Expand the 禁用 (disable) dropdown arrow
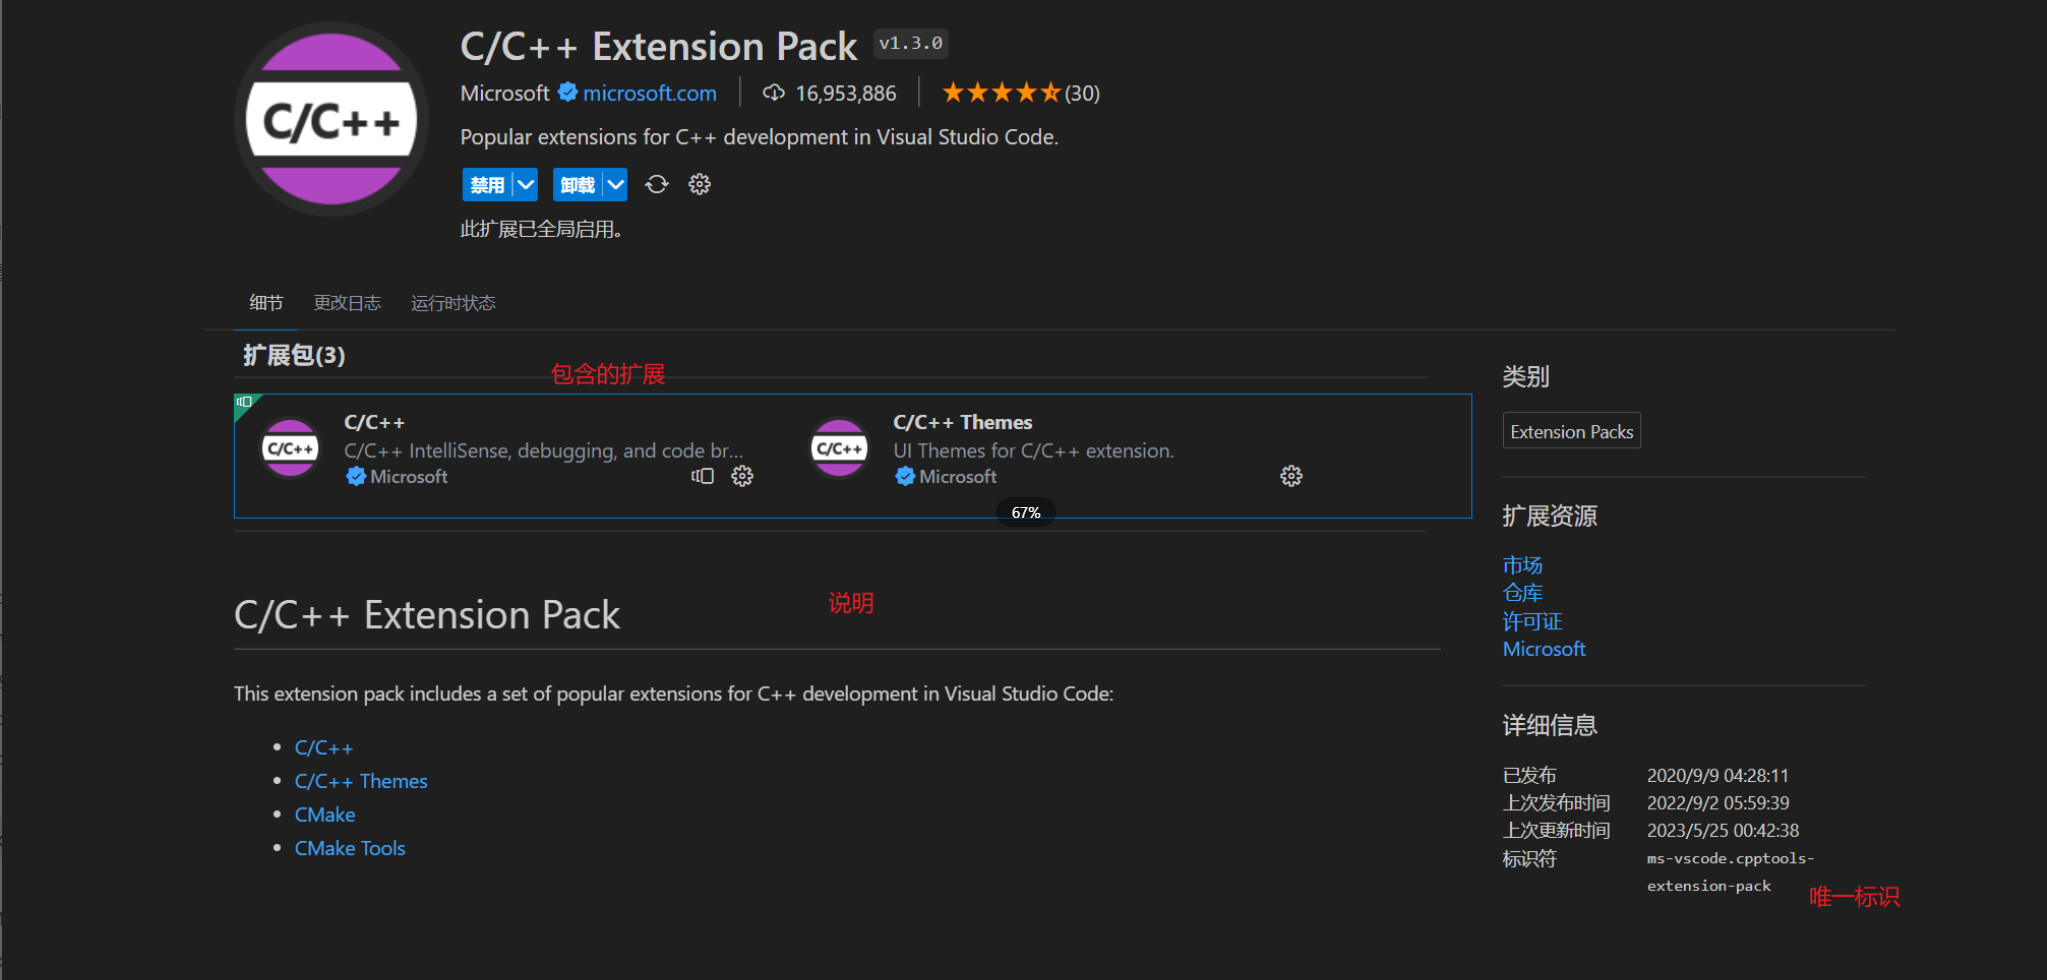 pos(525,185)
